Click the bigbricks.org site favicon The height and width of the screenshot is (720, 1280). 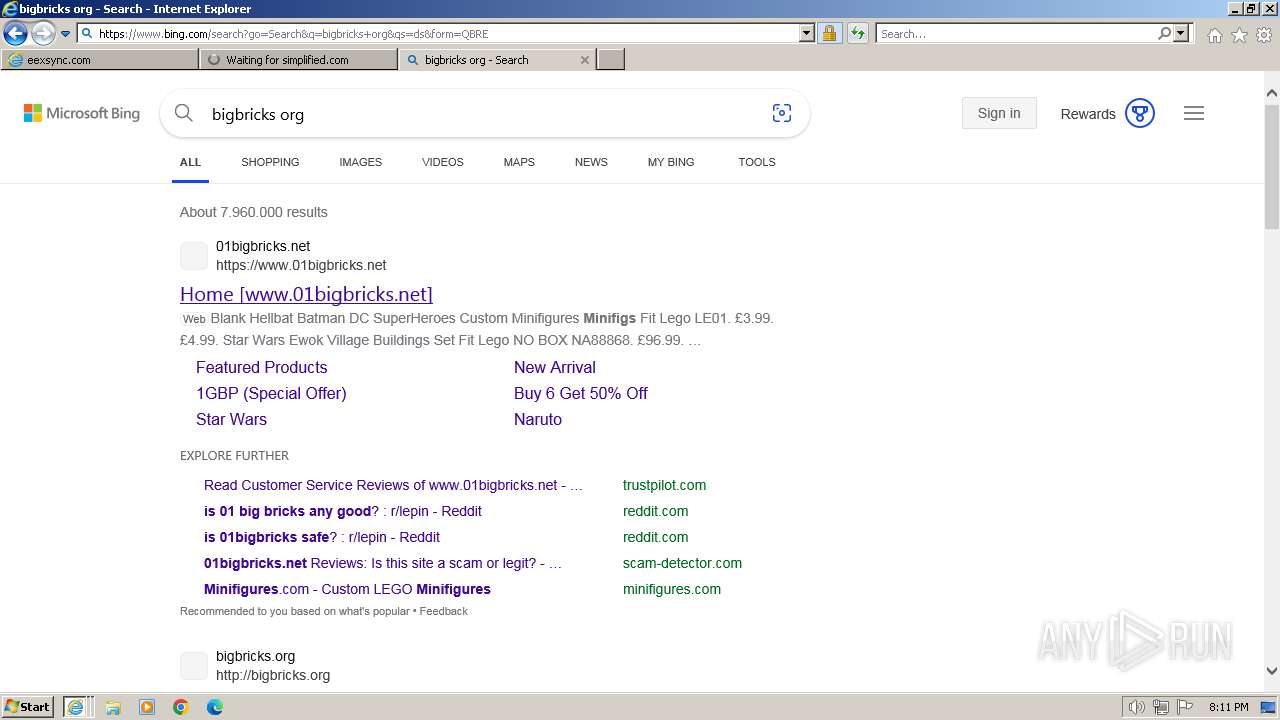194,666
